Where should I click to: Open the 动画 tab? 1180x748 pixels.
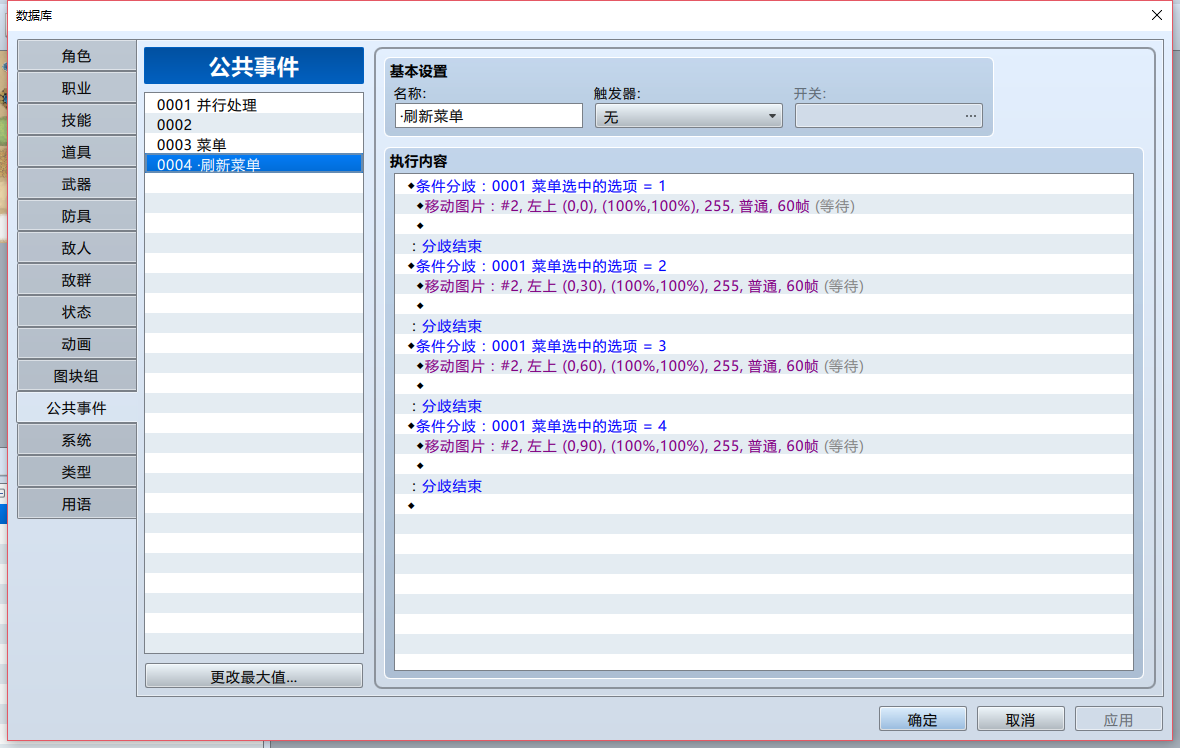point(76,345)
